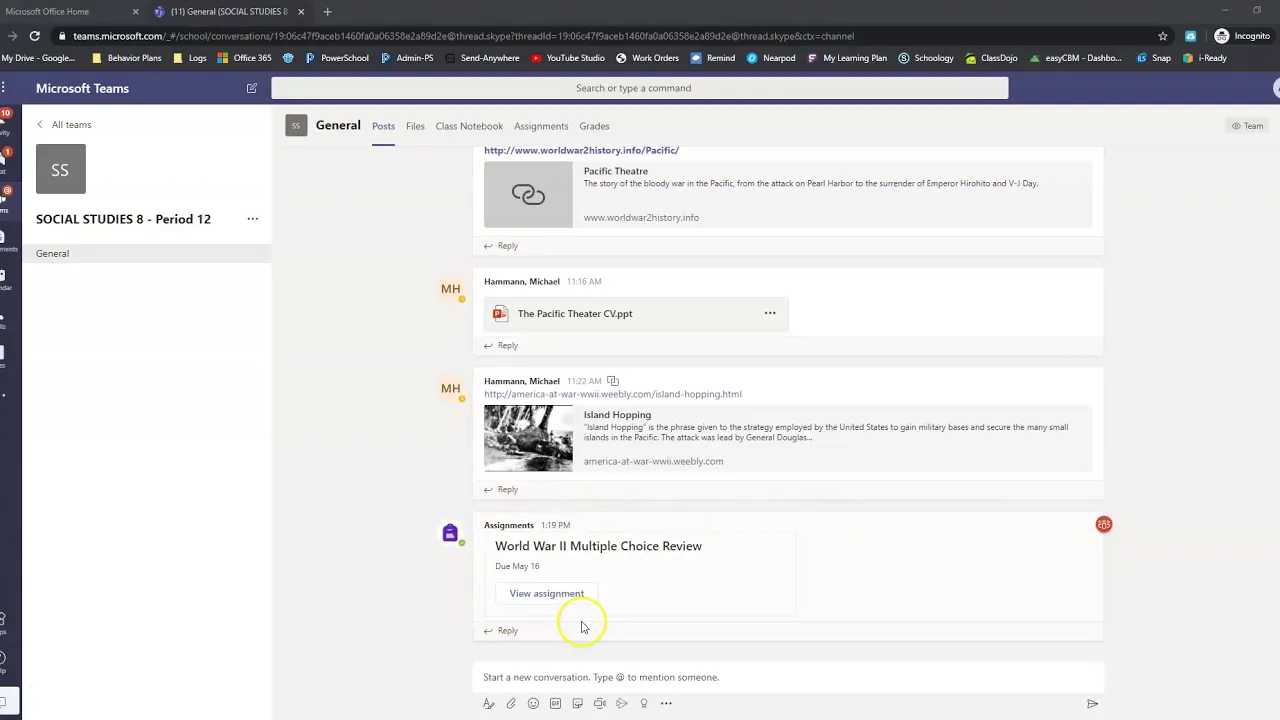Screen dimensions: 1280x720
Task: Open YouTube Studio bookmark
Action: click(x=568, y=58)
